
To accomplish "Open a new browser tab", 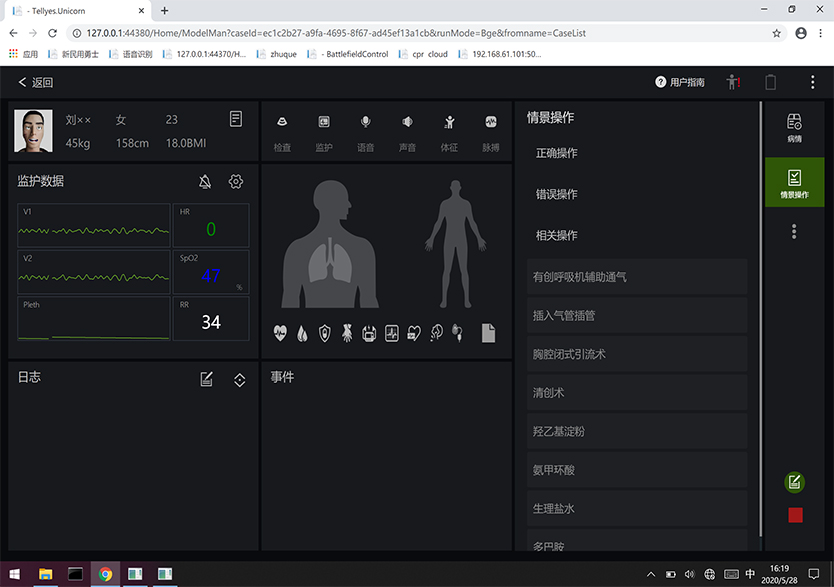I will [x=164, y=11].
